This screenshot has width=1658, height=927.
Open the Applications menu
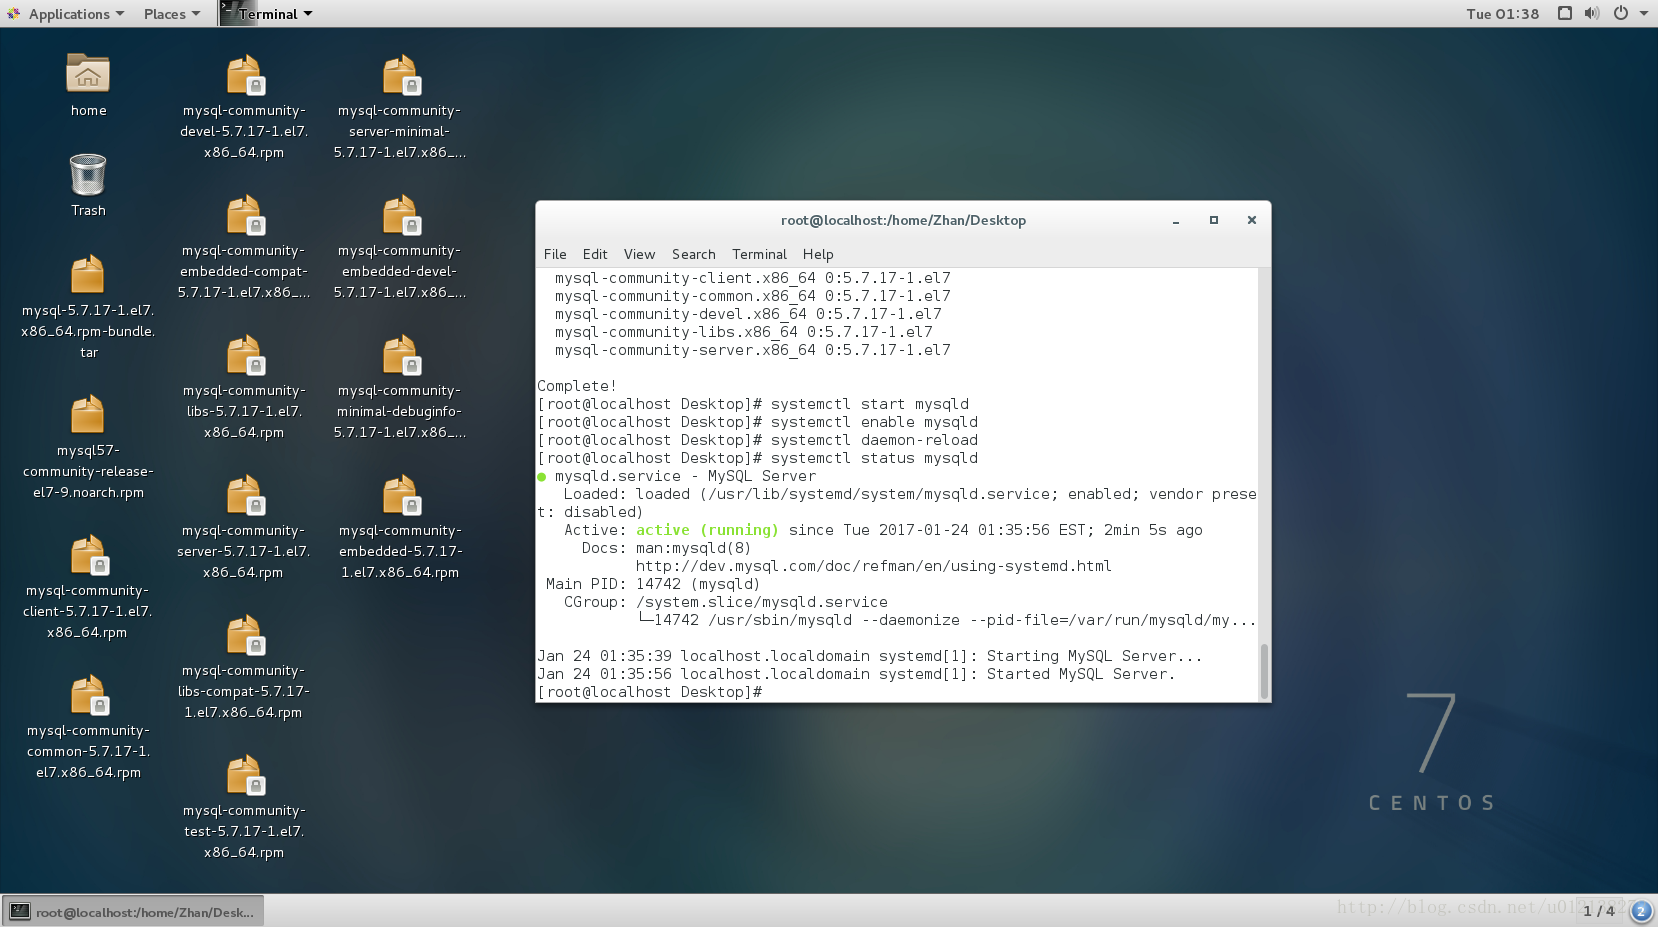point(67,14)
